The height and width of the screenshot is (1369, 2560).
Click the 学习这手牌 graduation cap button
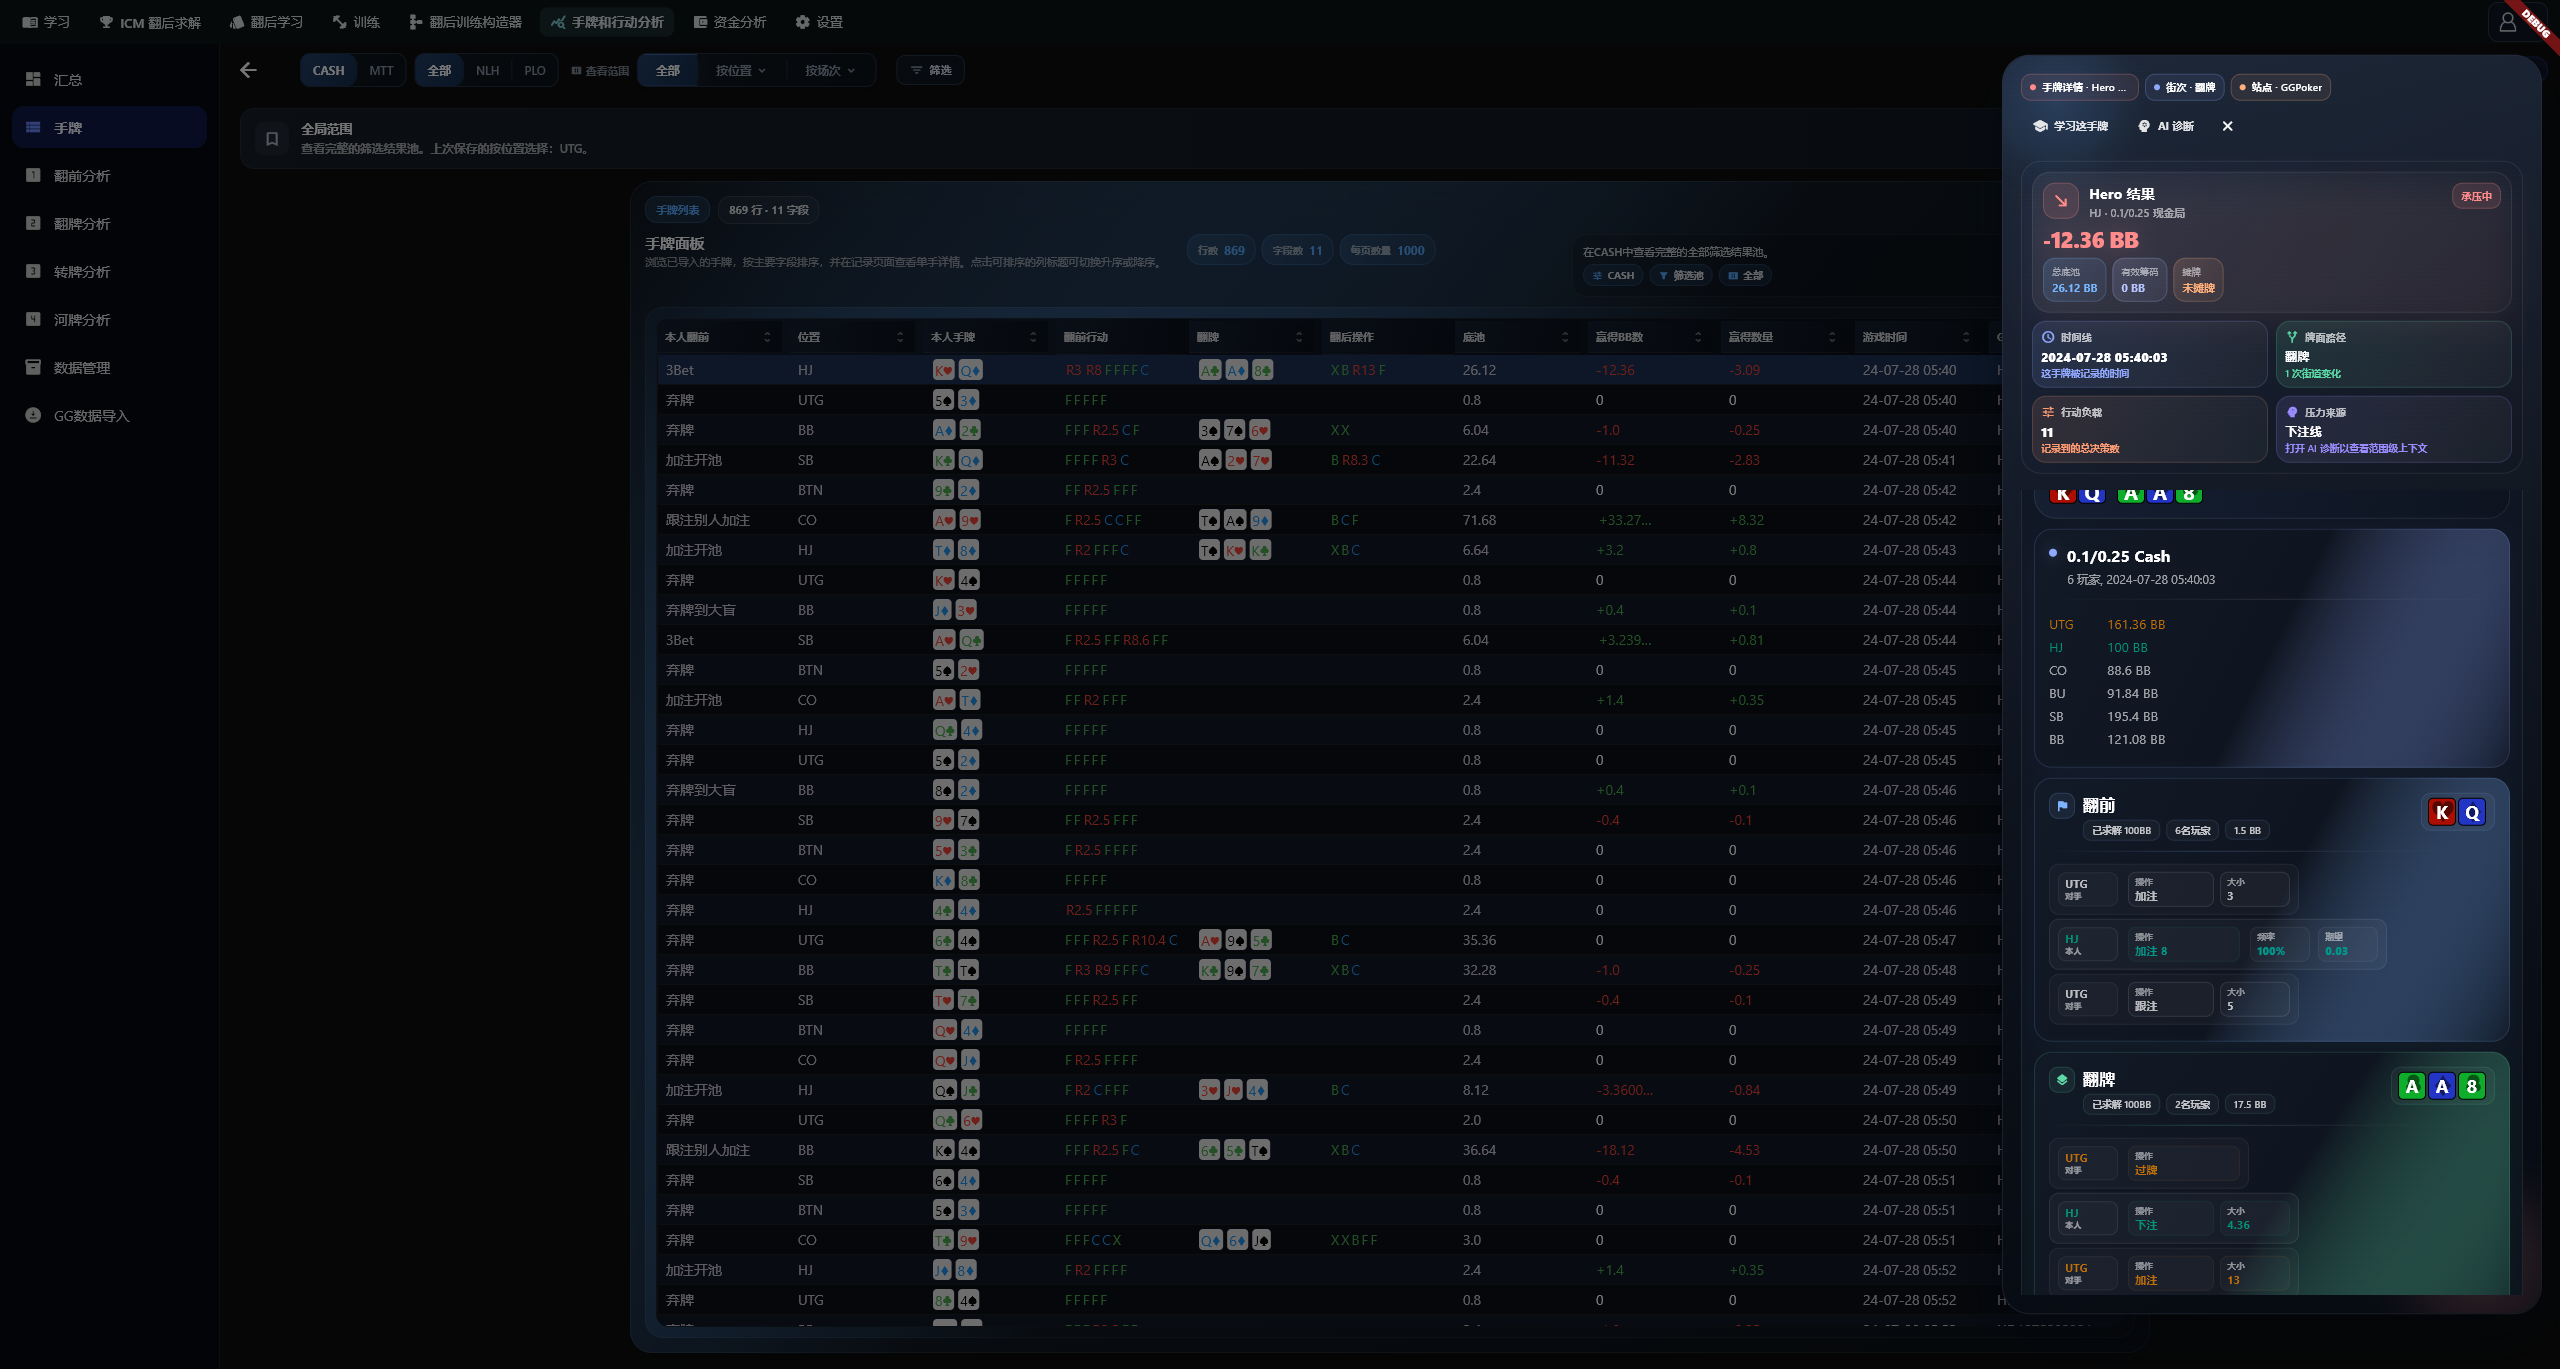[2070, 126]
